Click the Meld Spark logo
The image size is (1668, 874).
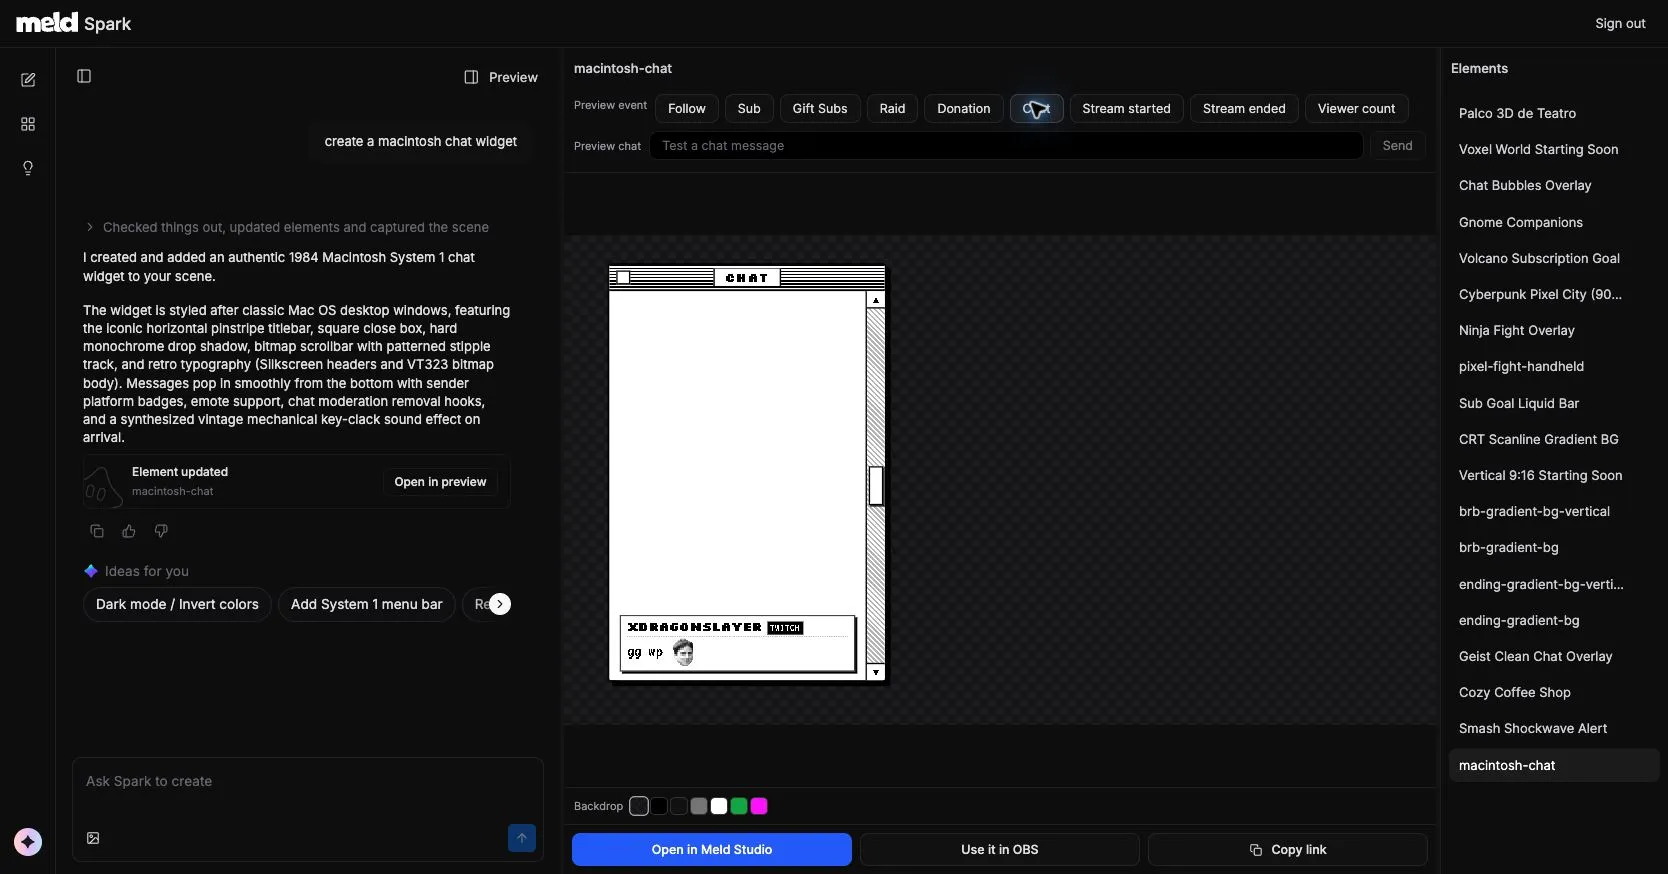[x=74, y=23]
